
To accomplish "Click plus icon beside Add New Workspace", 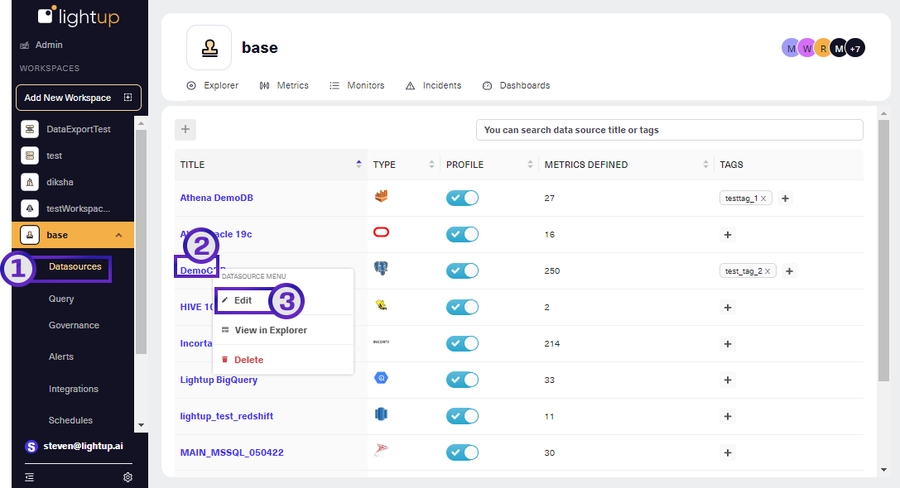I will click(127, 98).
